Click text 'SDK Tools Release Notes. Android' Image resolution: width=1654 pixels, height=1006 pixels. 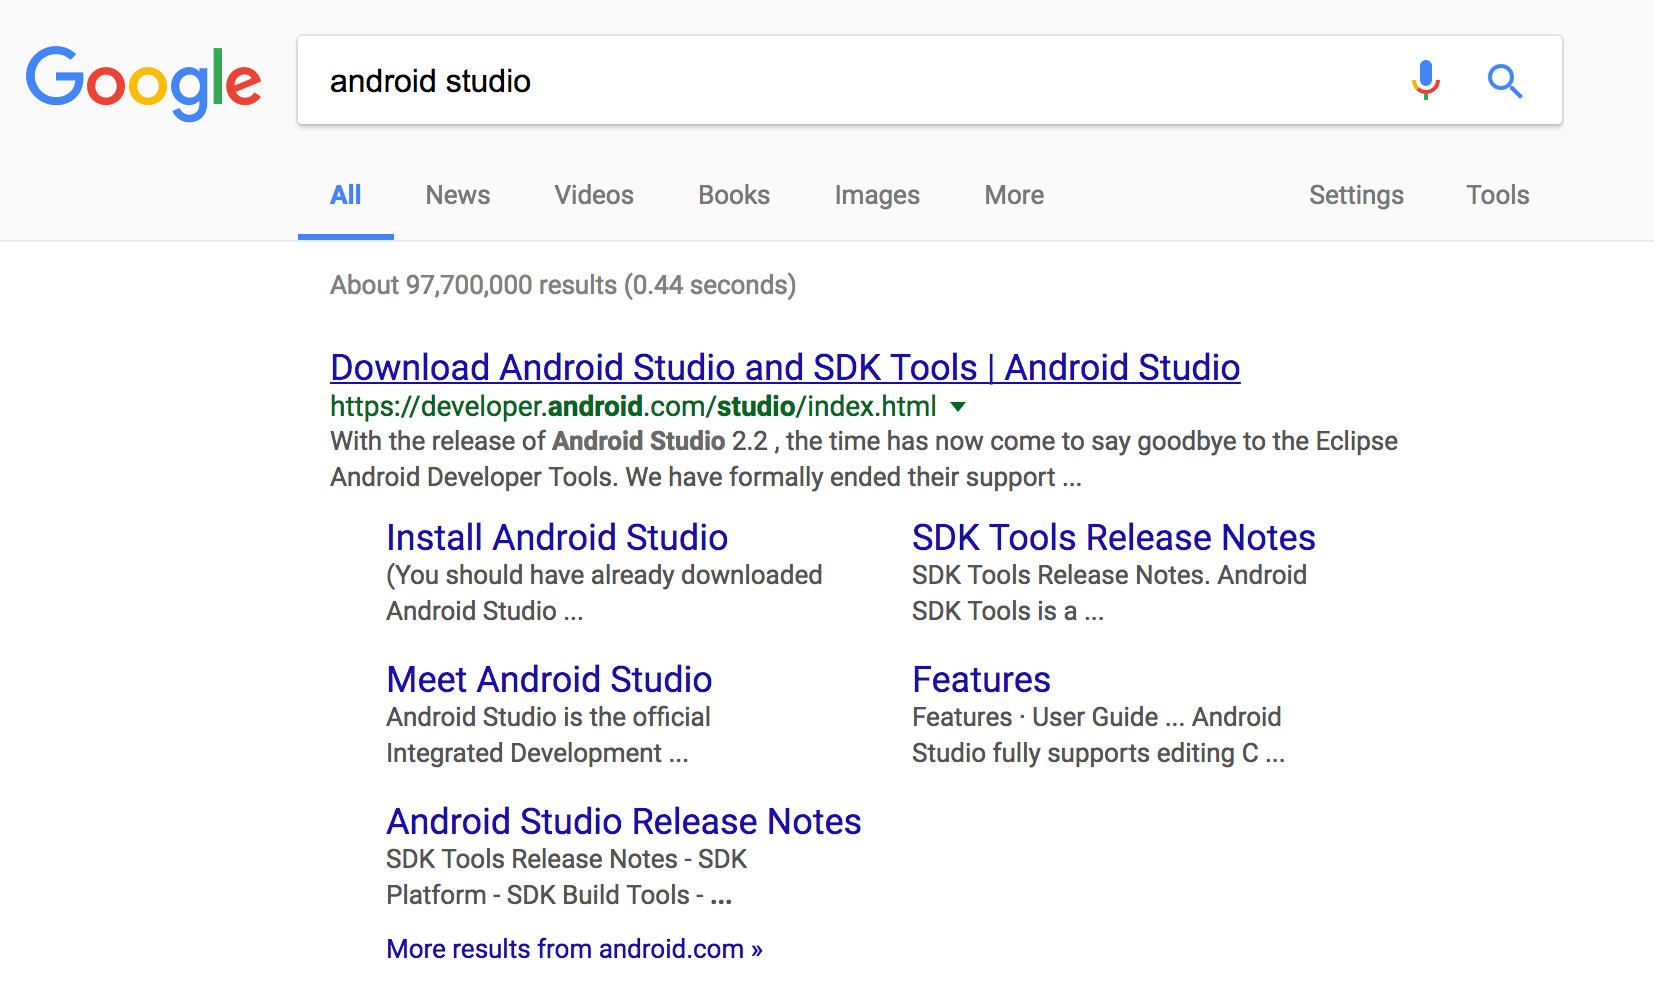[x=1109, y=575]
